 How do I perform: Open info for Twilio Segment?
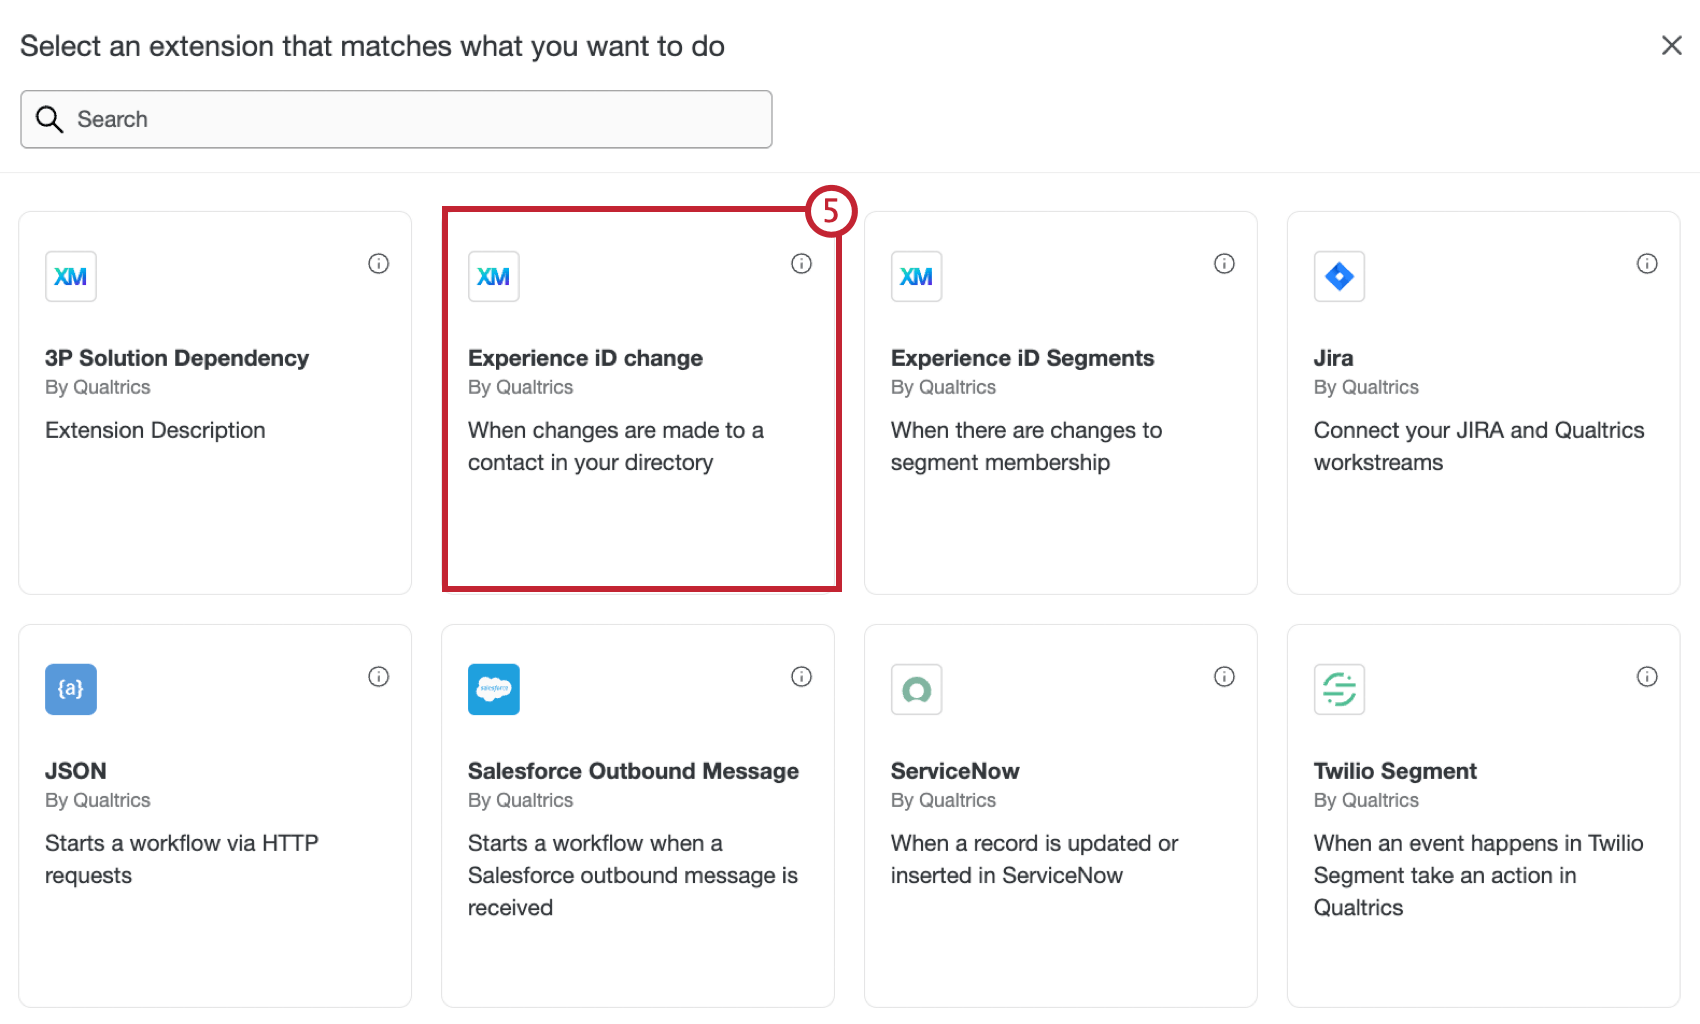pos(1647,676)
